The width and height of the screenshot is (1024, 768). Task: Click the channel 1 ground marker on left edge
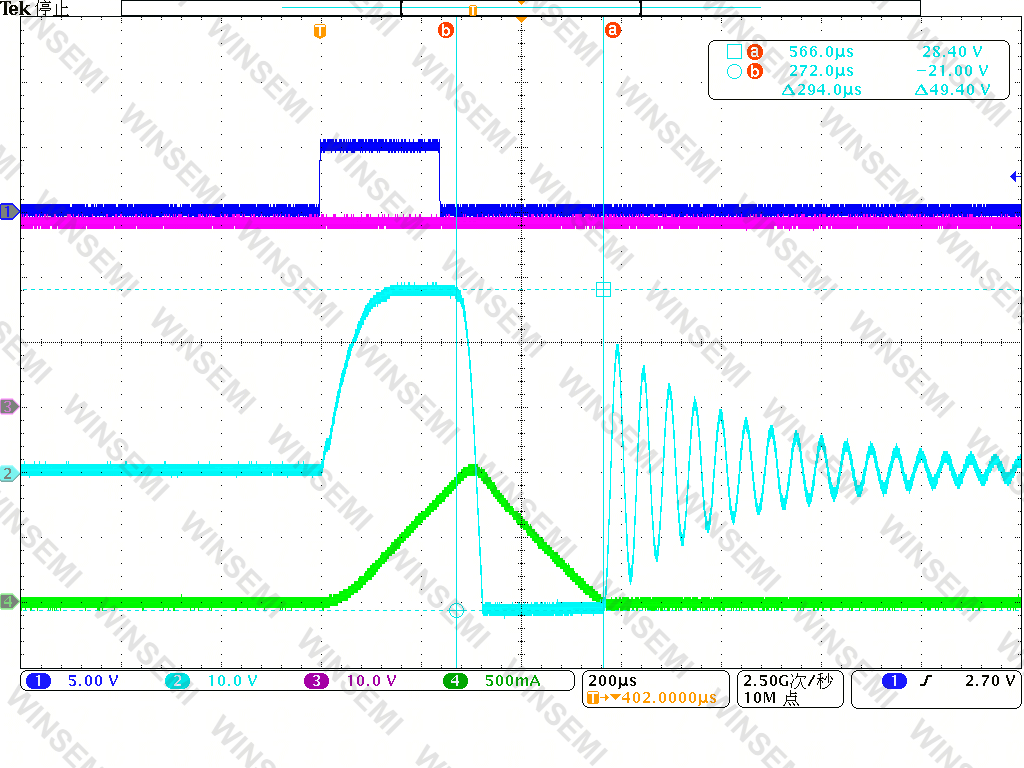point(9,212)
